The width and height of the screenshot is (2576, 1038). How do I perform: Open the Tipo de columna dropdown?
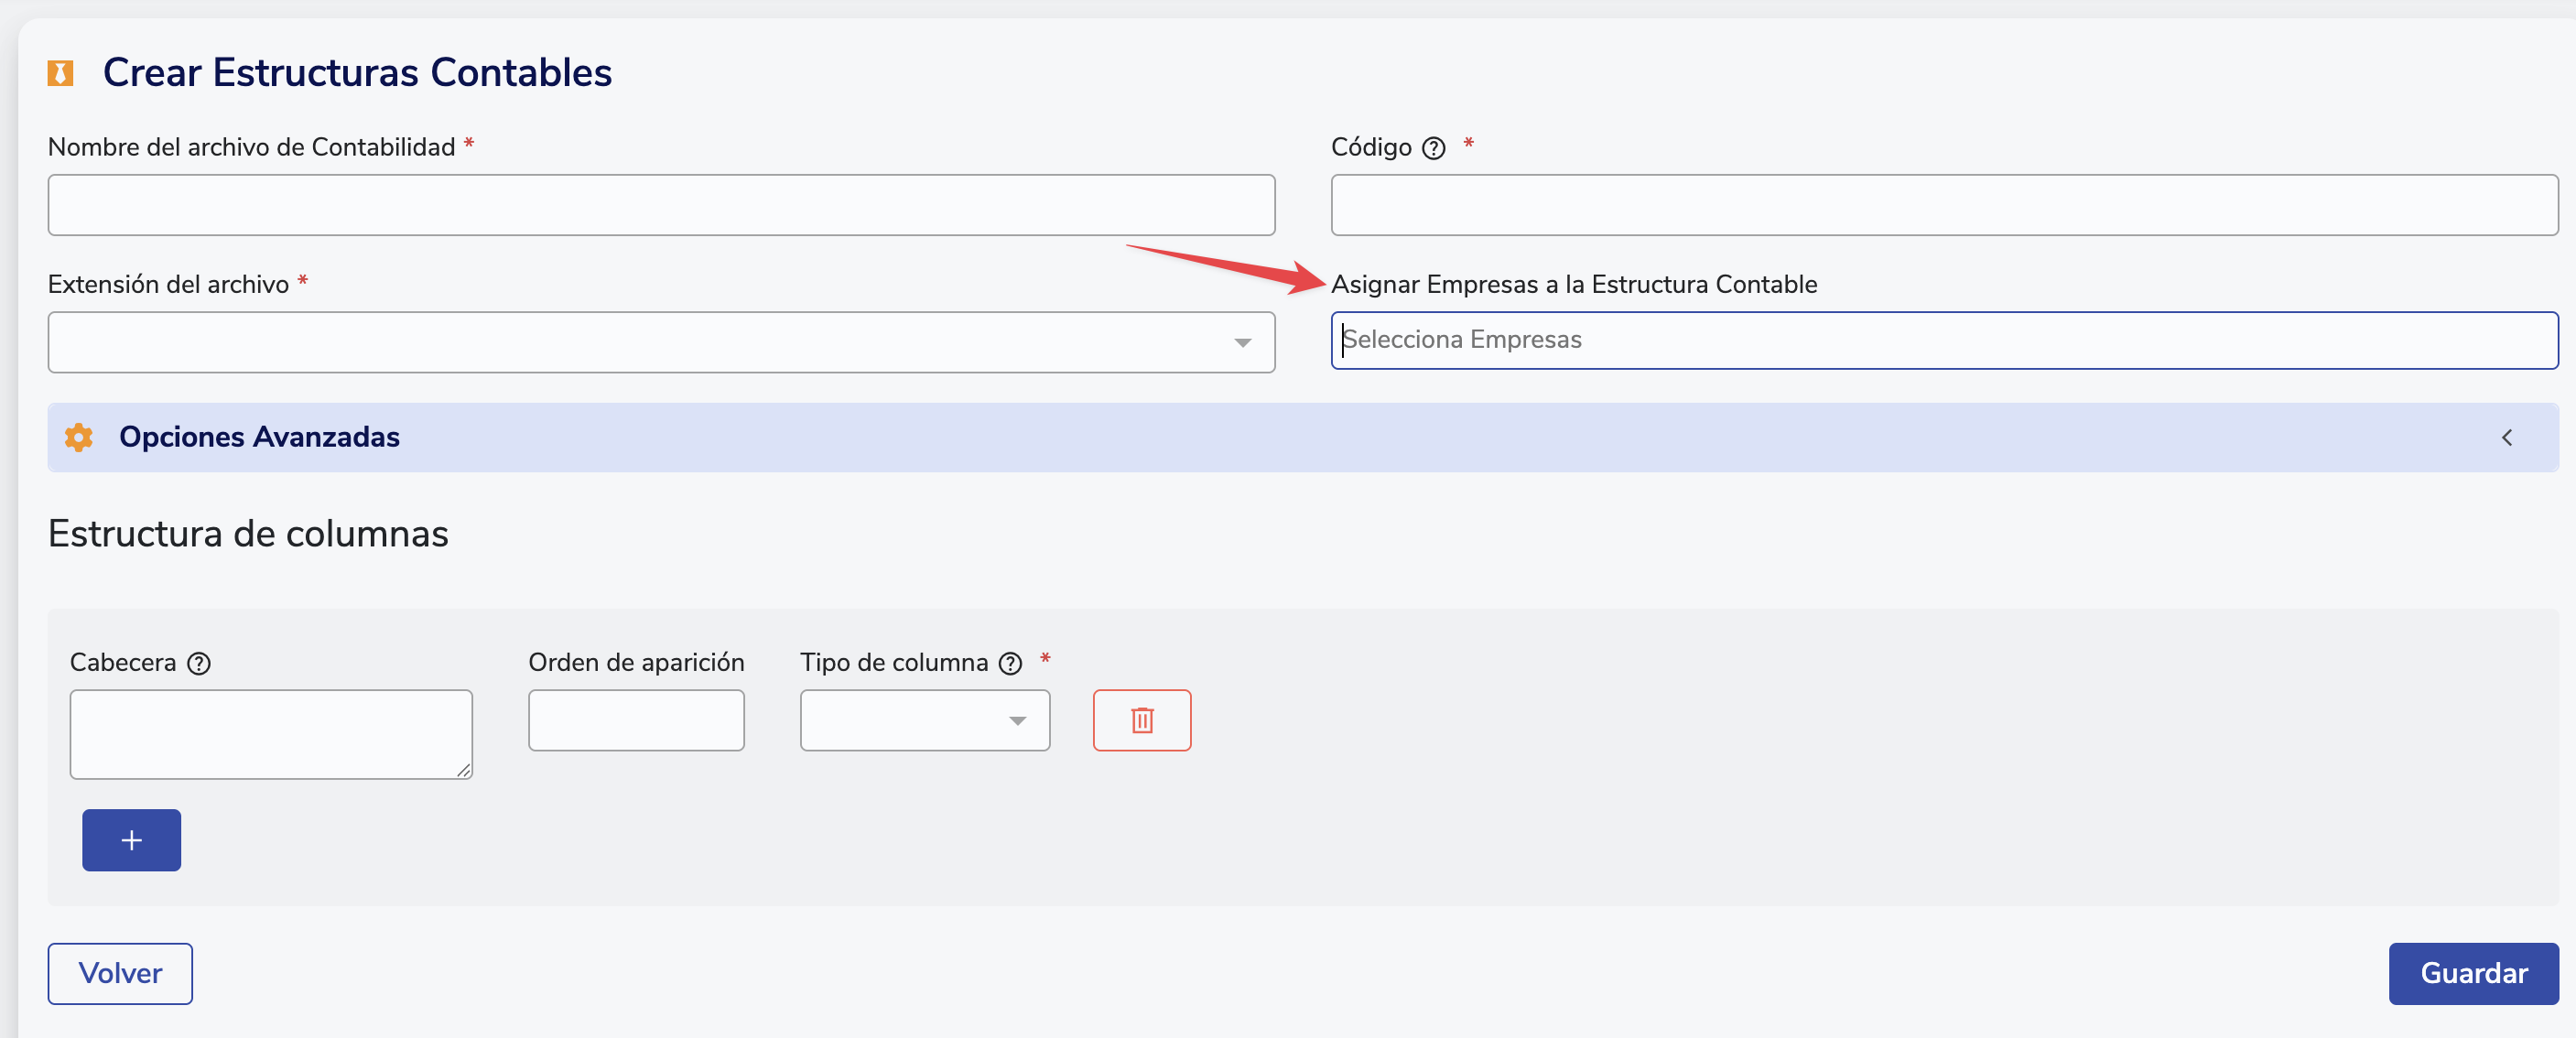(924, 720)
